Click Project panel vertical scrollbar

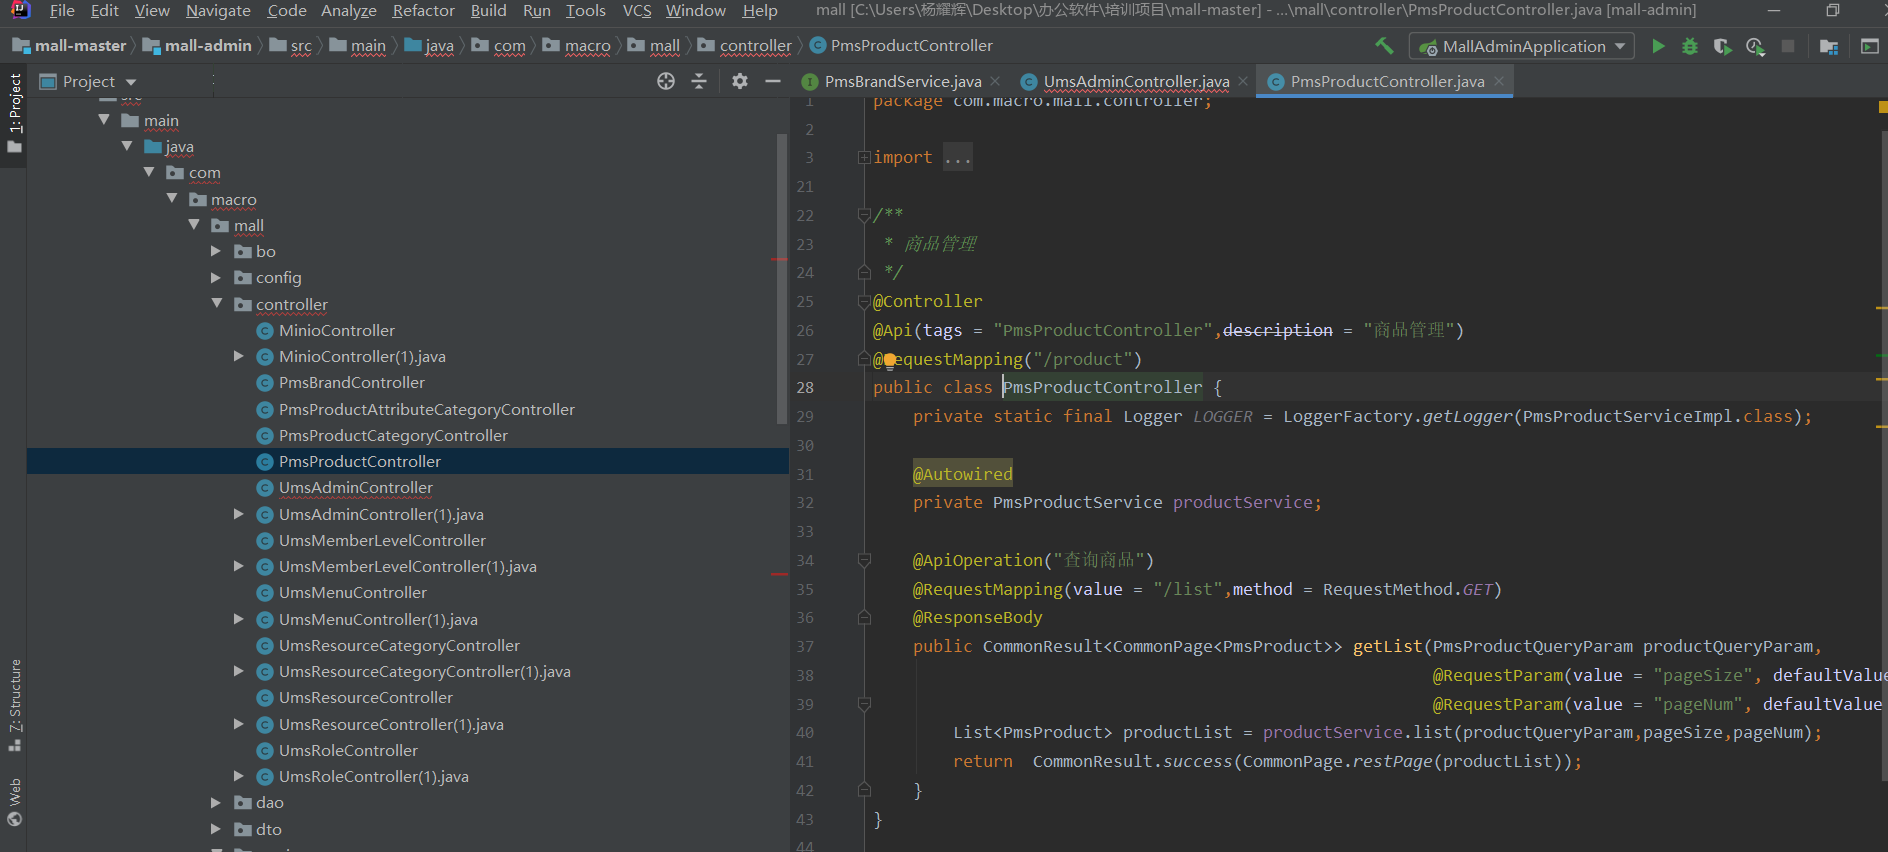[781, 278]
